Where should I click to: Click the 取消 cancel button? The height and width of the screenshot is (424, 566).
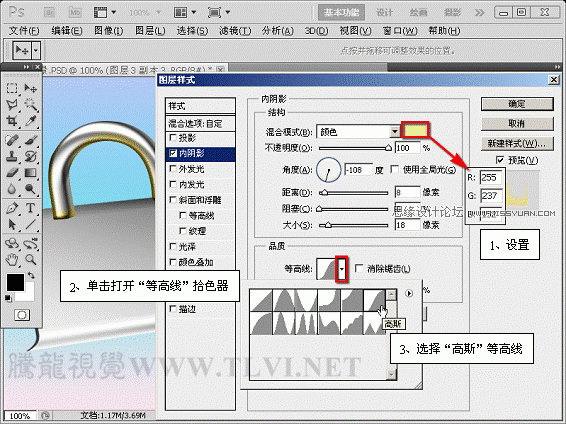(x=517, y=123)
